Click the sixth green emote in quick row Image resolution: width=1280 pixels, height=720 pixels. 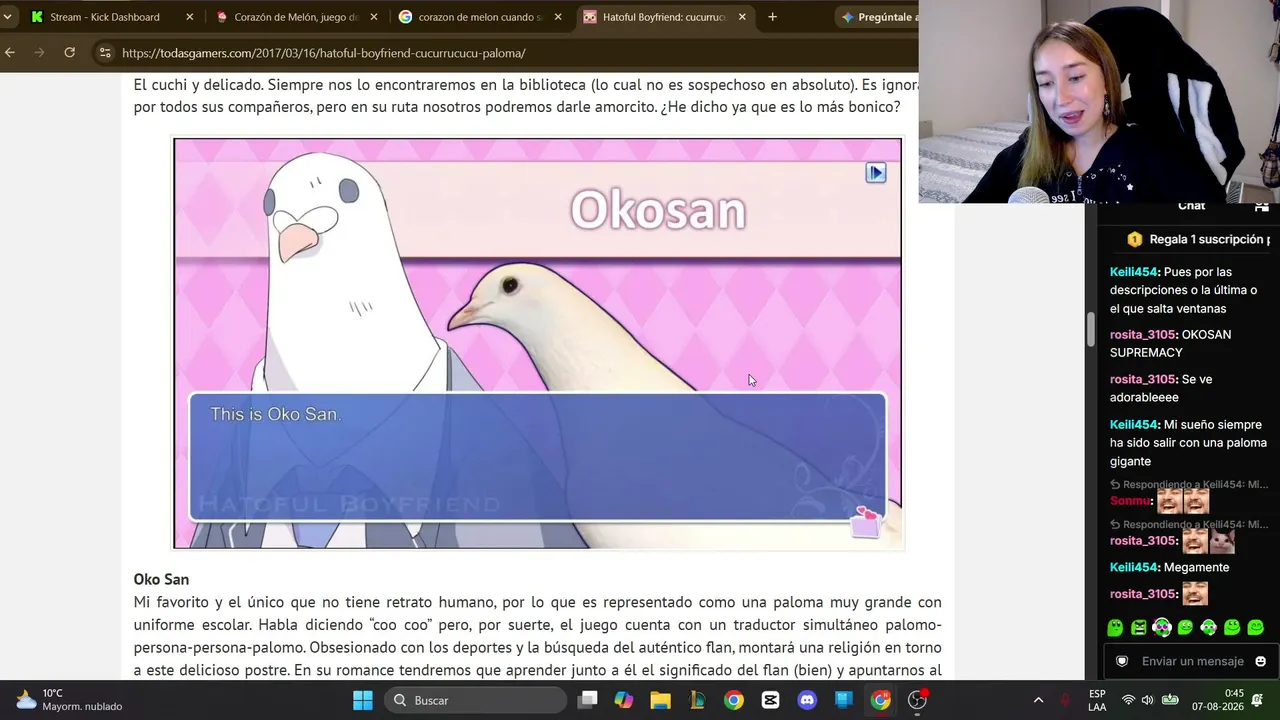click(1232, 628)
